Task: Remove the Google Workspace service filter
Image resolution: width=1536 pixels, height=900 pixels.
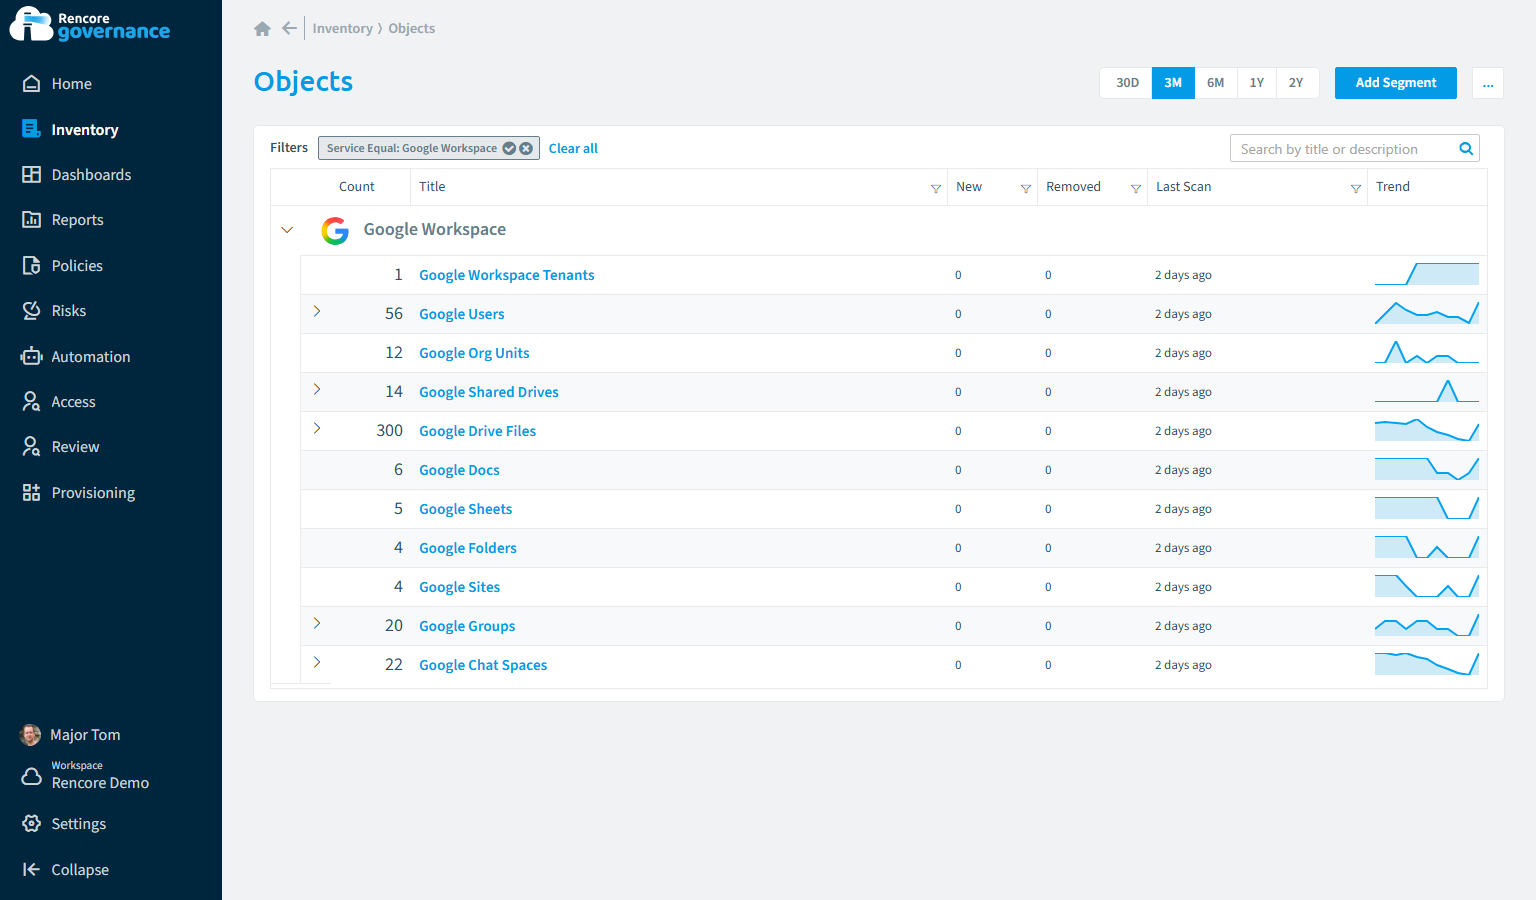Action: pyautogui.click(x=526, y=148)
